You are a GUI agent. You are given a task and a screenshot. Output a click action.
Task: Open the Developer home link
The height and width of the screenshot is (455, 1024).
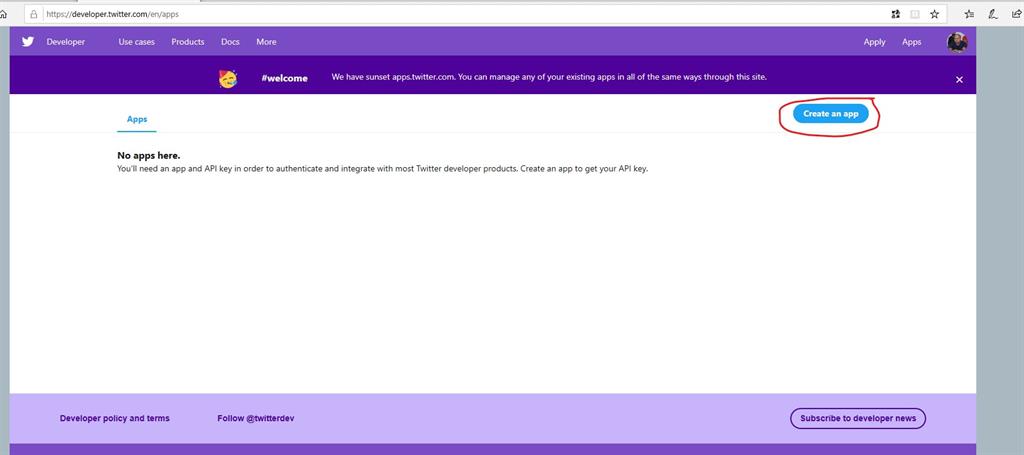65,42
